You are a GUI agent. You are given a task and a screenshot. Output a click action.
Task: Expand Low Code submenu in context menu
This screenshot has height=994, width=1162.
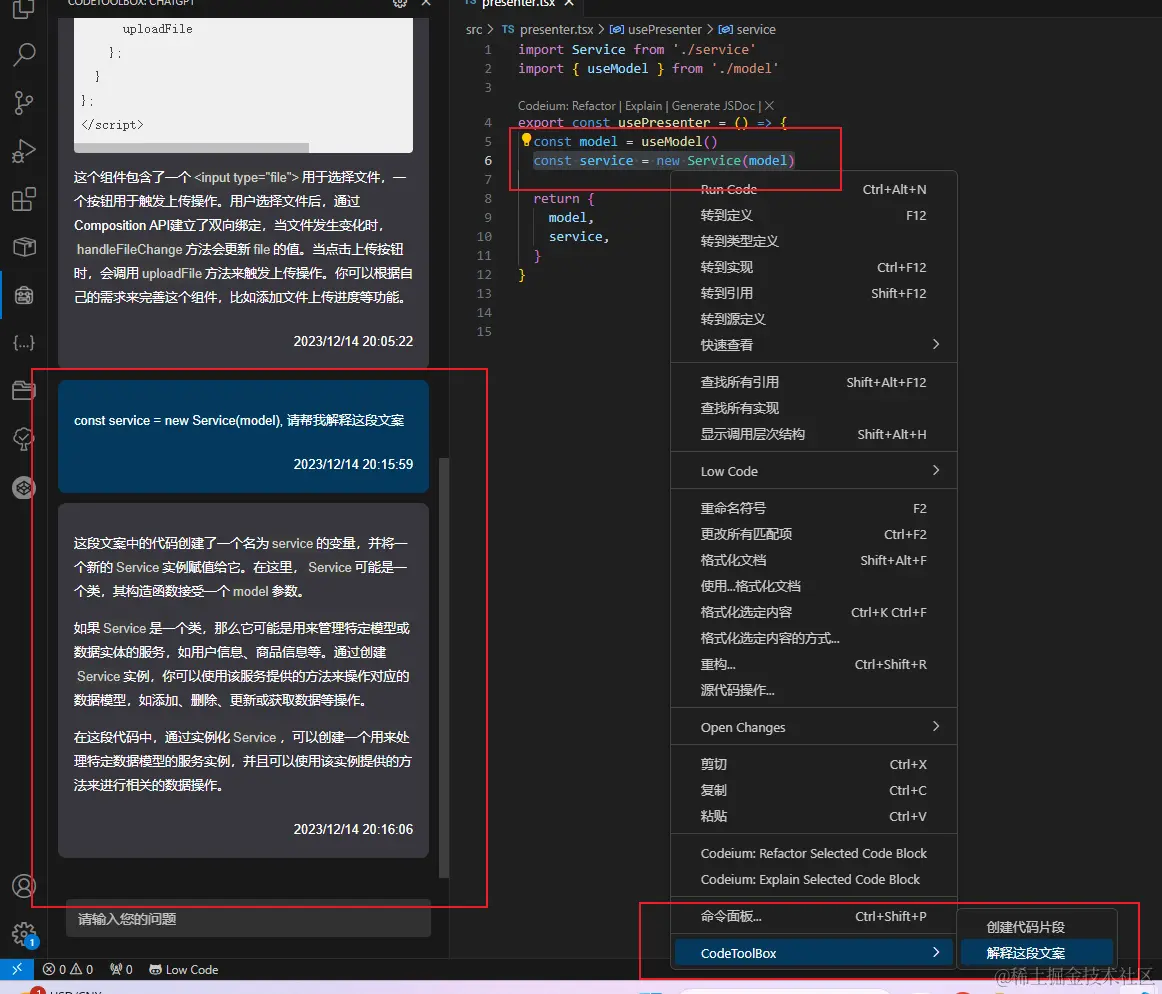tap(814, 471)
